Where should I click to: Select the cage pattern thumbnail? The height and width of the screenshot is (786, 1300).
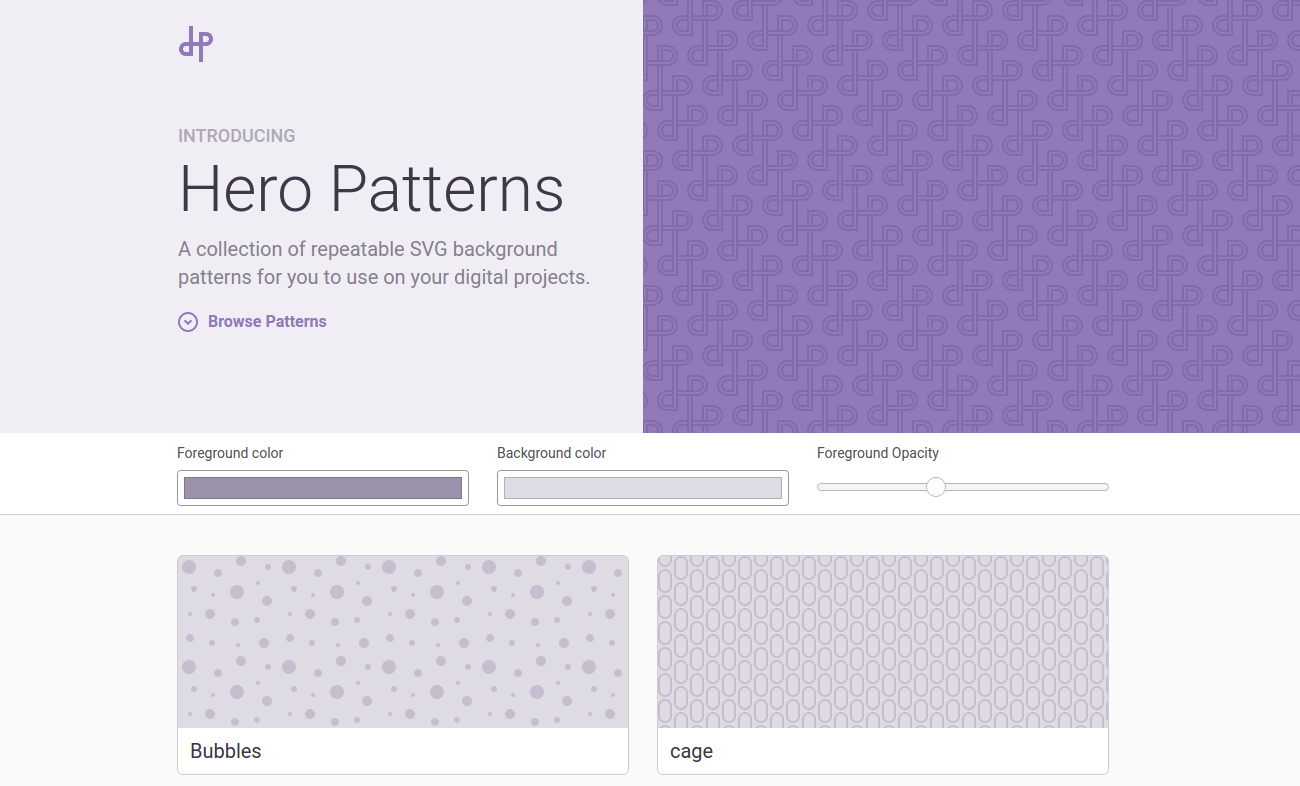[x=882, y=641]
